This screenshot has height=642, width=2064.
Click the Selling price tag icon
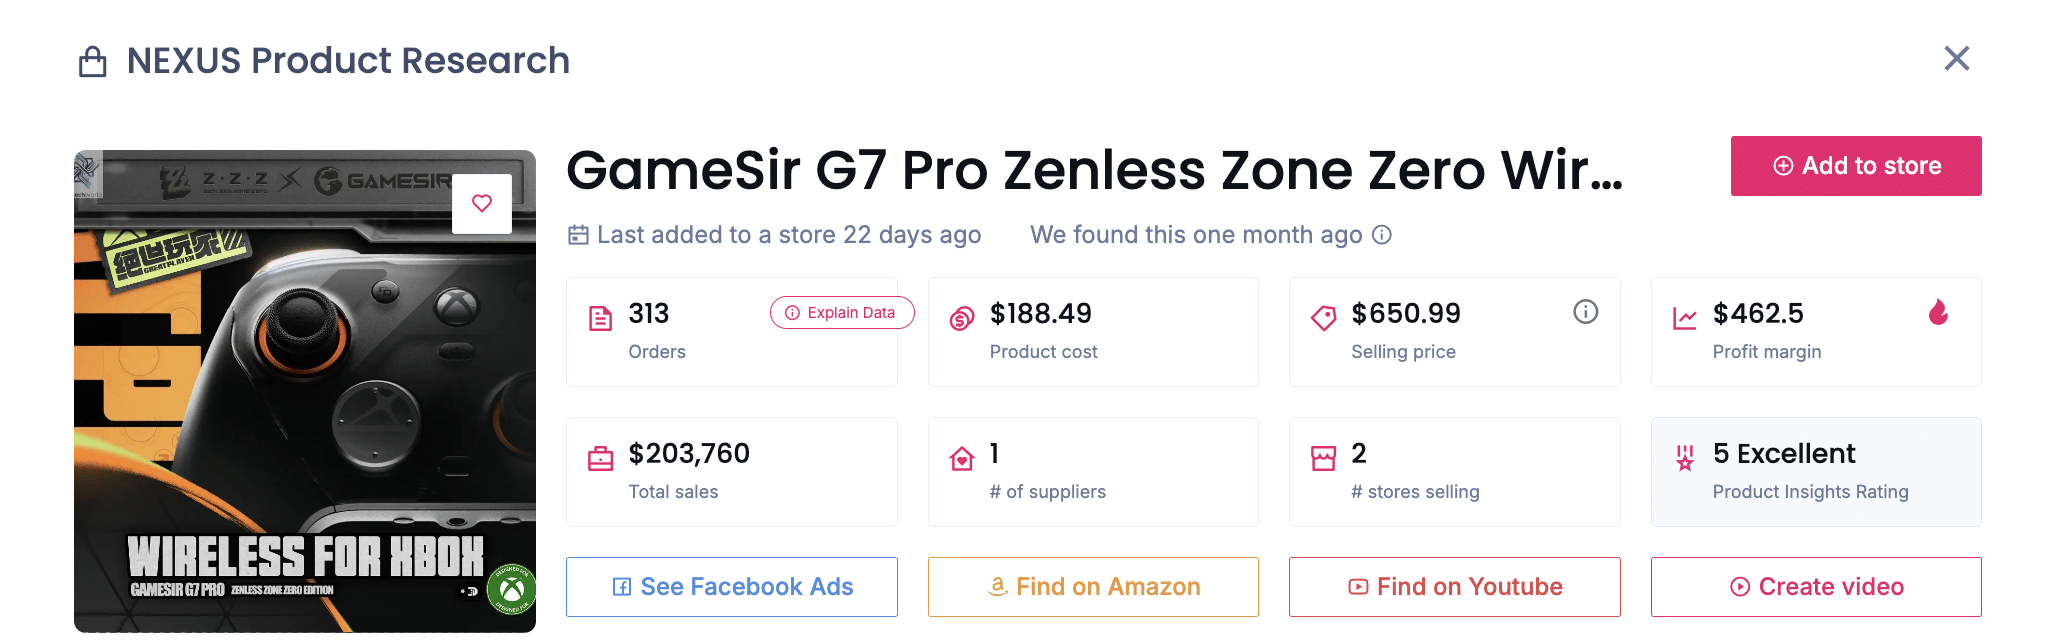[1323, 319]
